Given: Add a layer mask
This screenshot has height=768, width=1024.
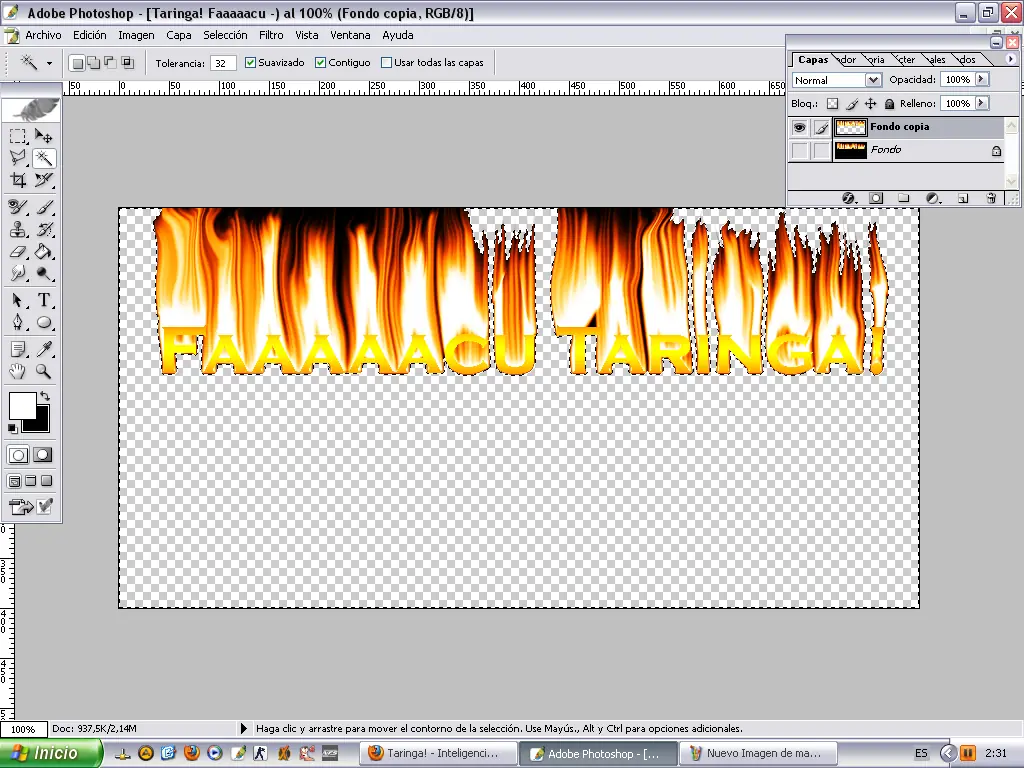Looking at the screenshot, I should coord(876,198).
